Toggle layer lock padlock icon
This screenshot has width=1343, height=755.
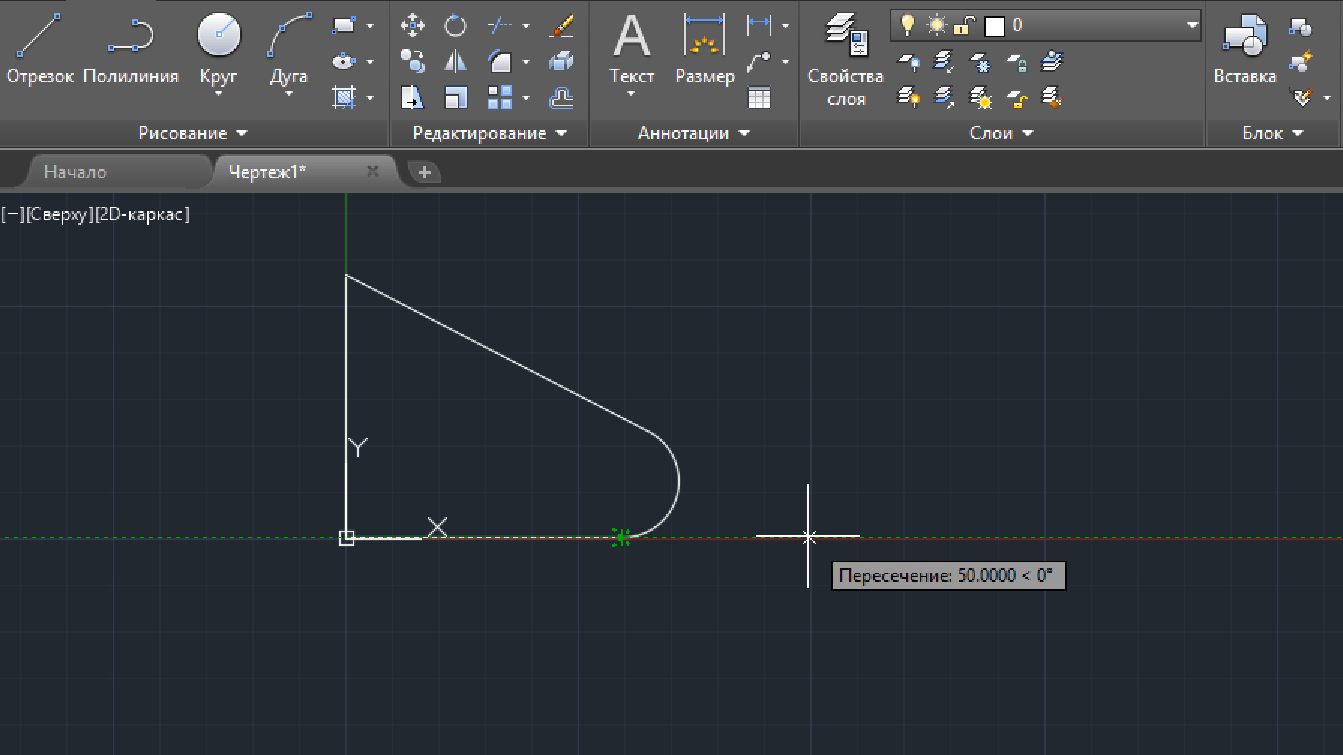coord(964,25)
